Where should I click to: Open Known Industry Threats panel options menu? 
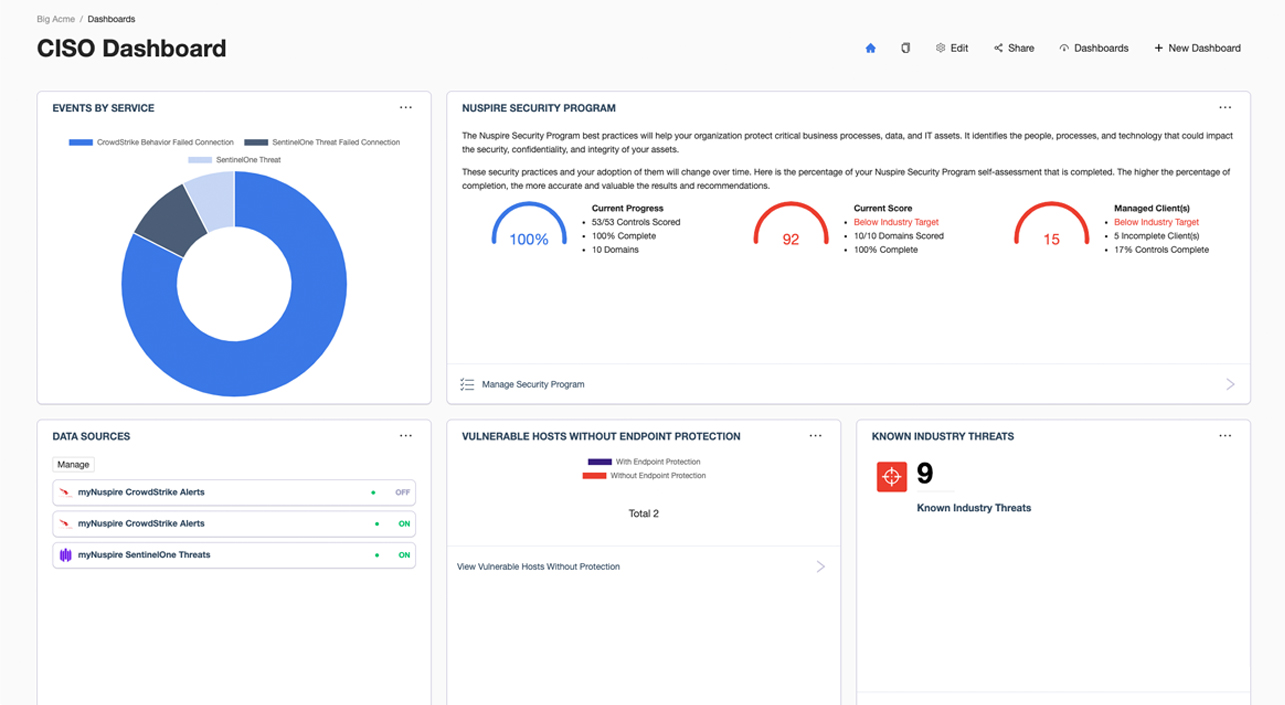click(1225, 436)
